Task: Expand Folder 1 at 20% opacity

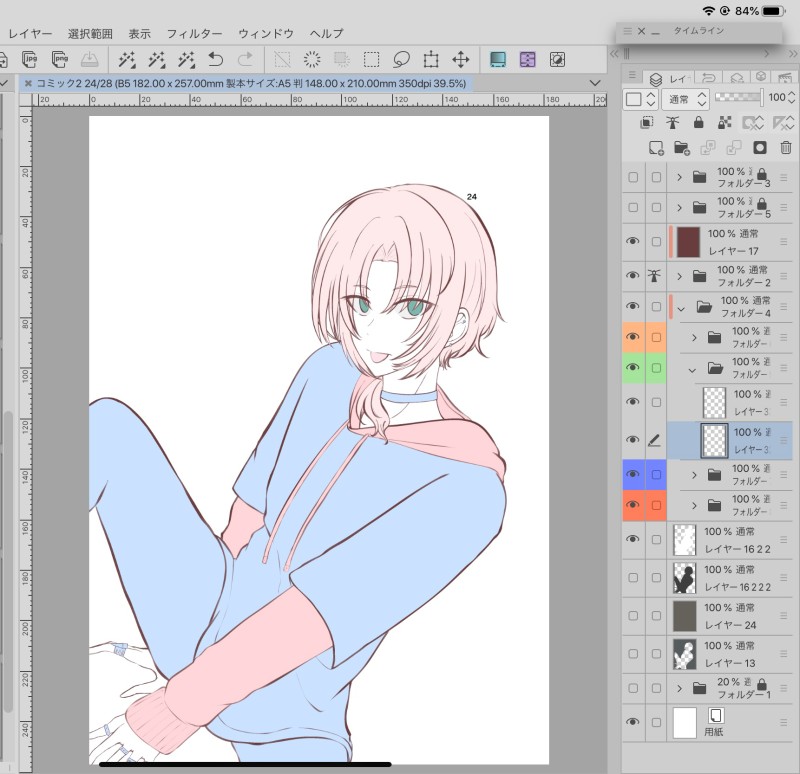Action: point(679,688)
